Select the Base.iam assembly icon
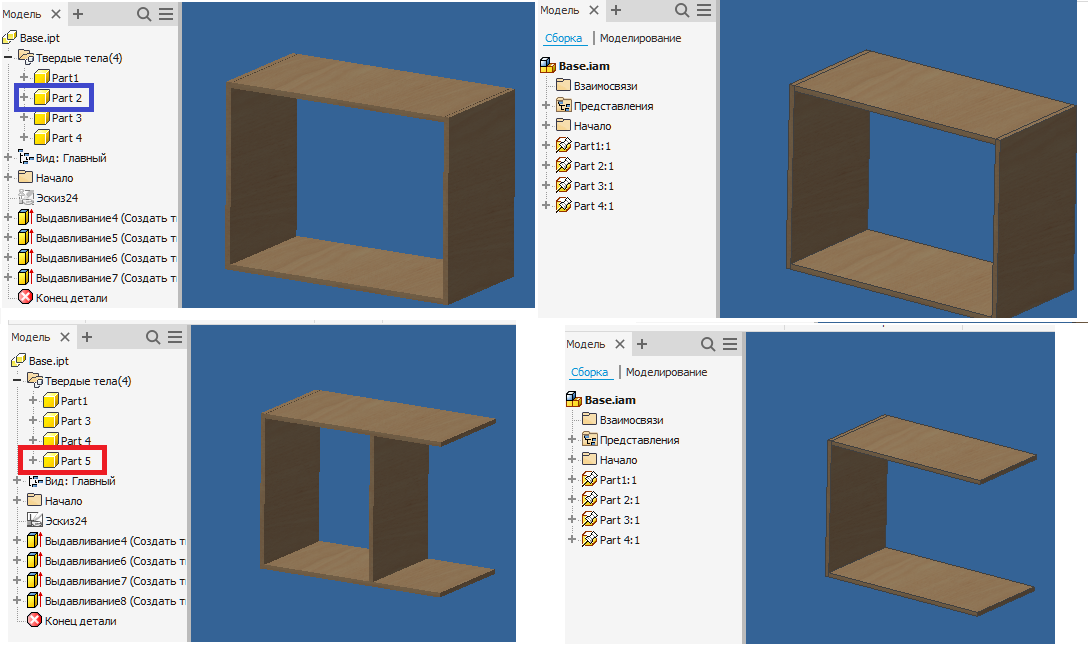This screenshot has height=648, width=1088. pyautogui.click(x=548, y=65)
